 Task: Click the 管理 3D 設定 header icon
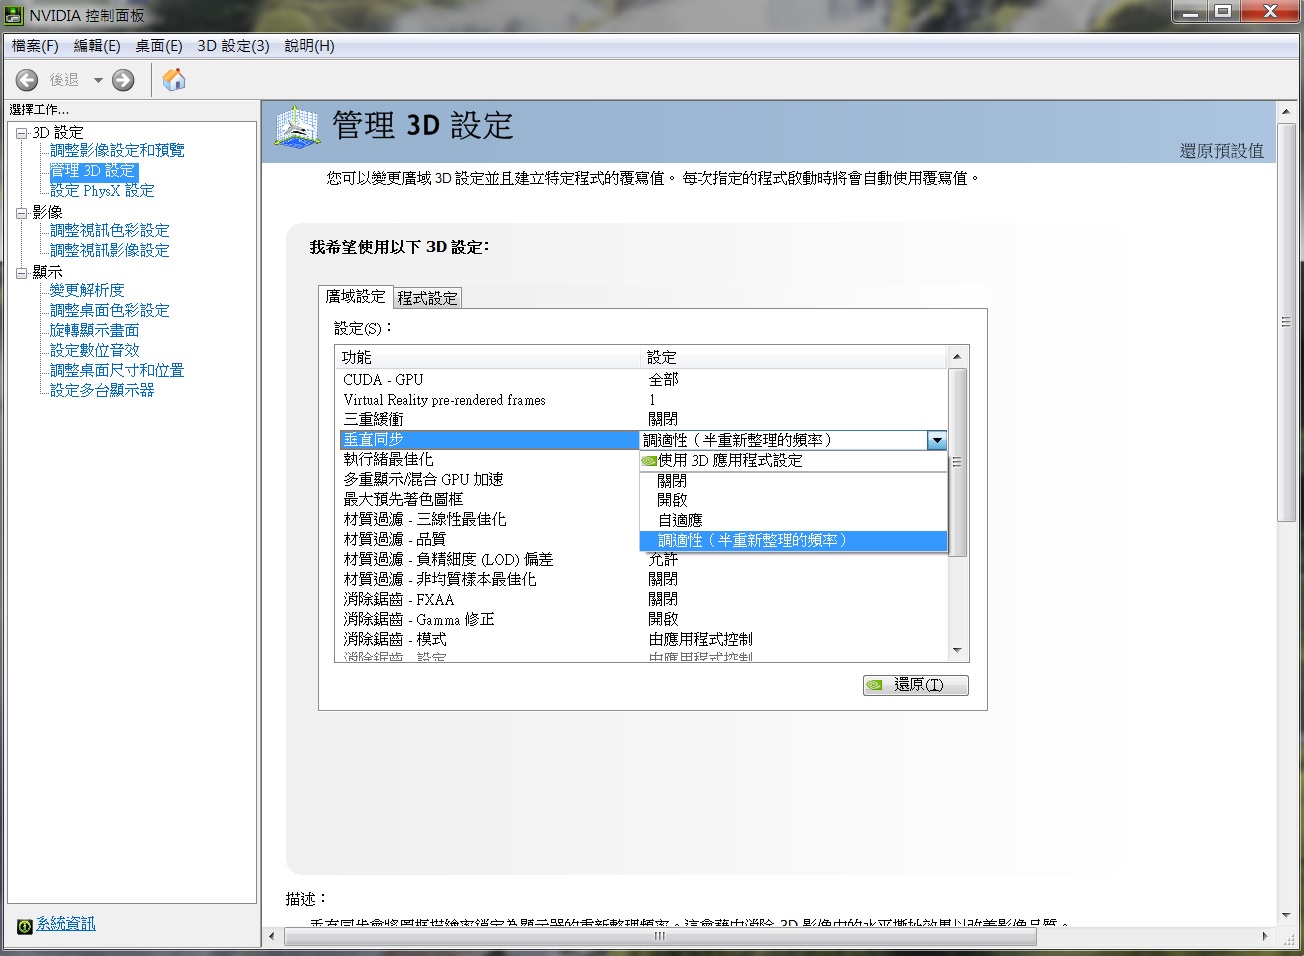coord(297,128)
